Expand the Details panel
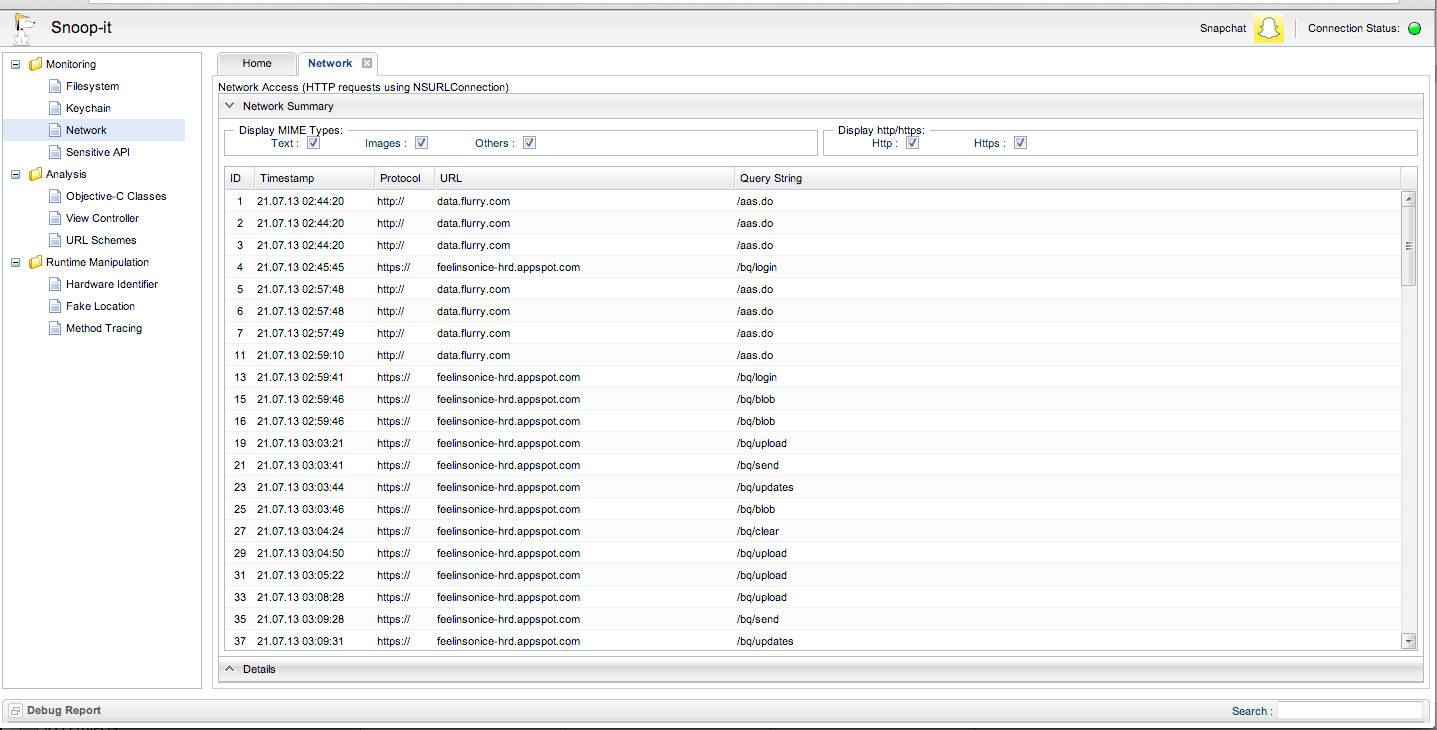Image resolution: width=1437 pixels, height=730 pixels. pyautogui.click(x=229, y=669)
